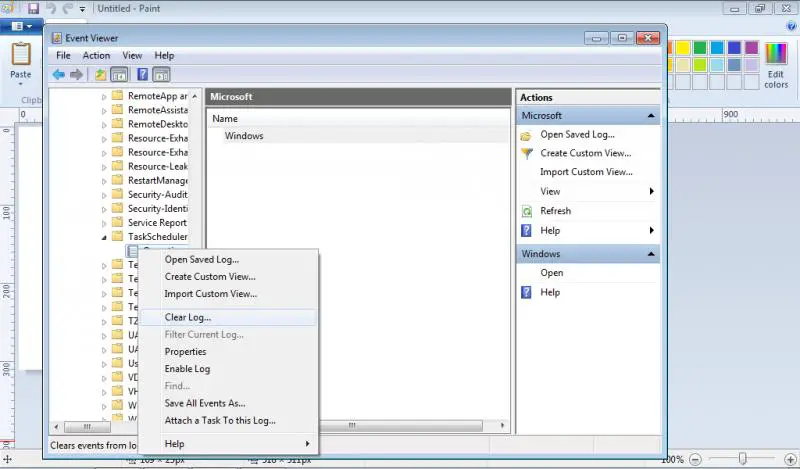Open the Action menu in Event Viewer

(x=96, y=56)
